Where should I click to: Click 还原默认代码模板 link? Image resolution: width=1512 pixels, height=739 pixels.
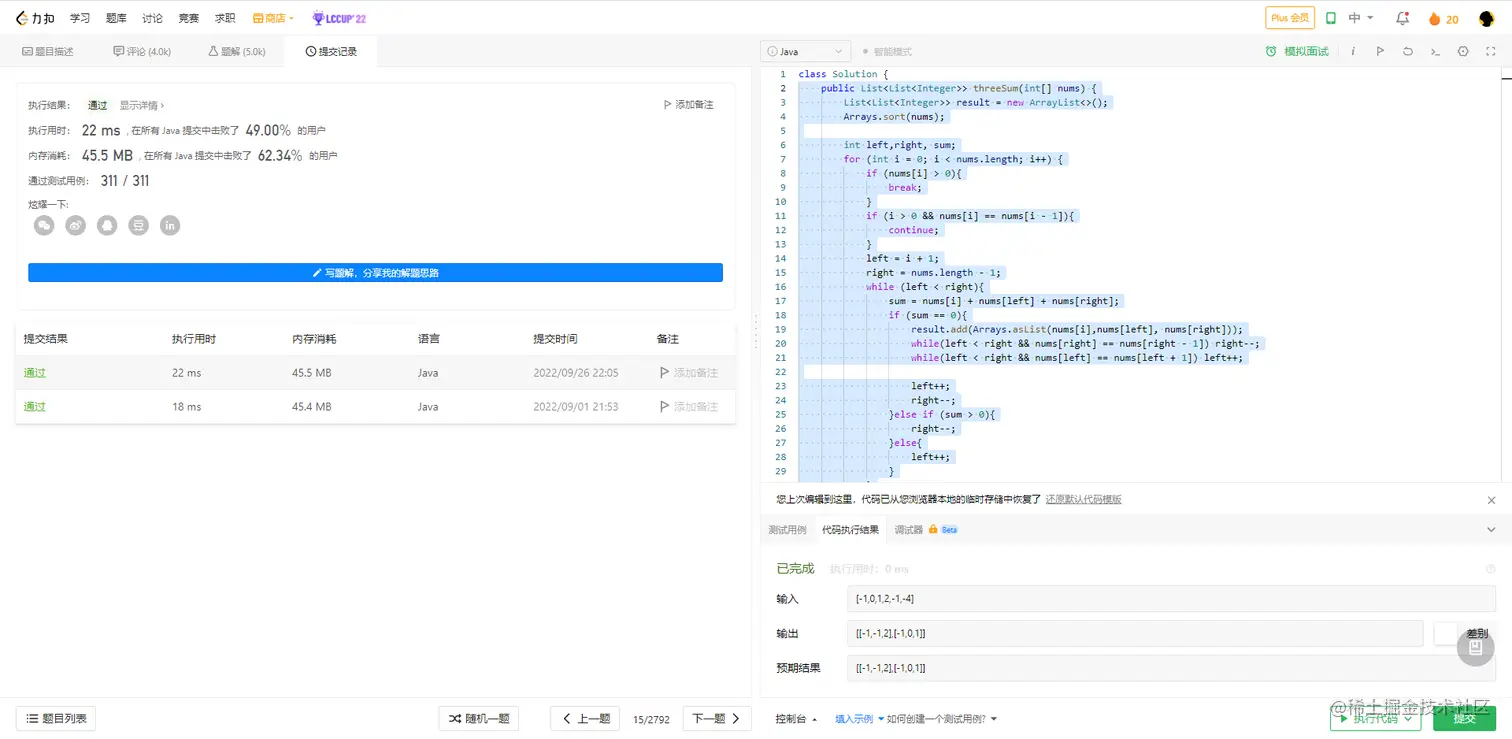1083,500
